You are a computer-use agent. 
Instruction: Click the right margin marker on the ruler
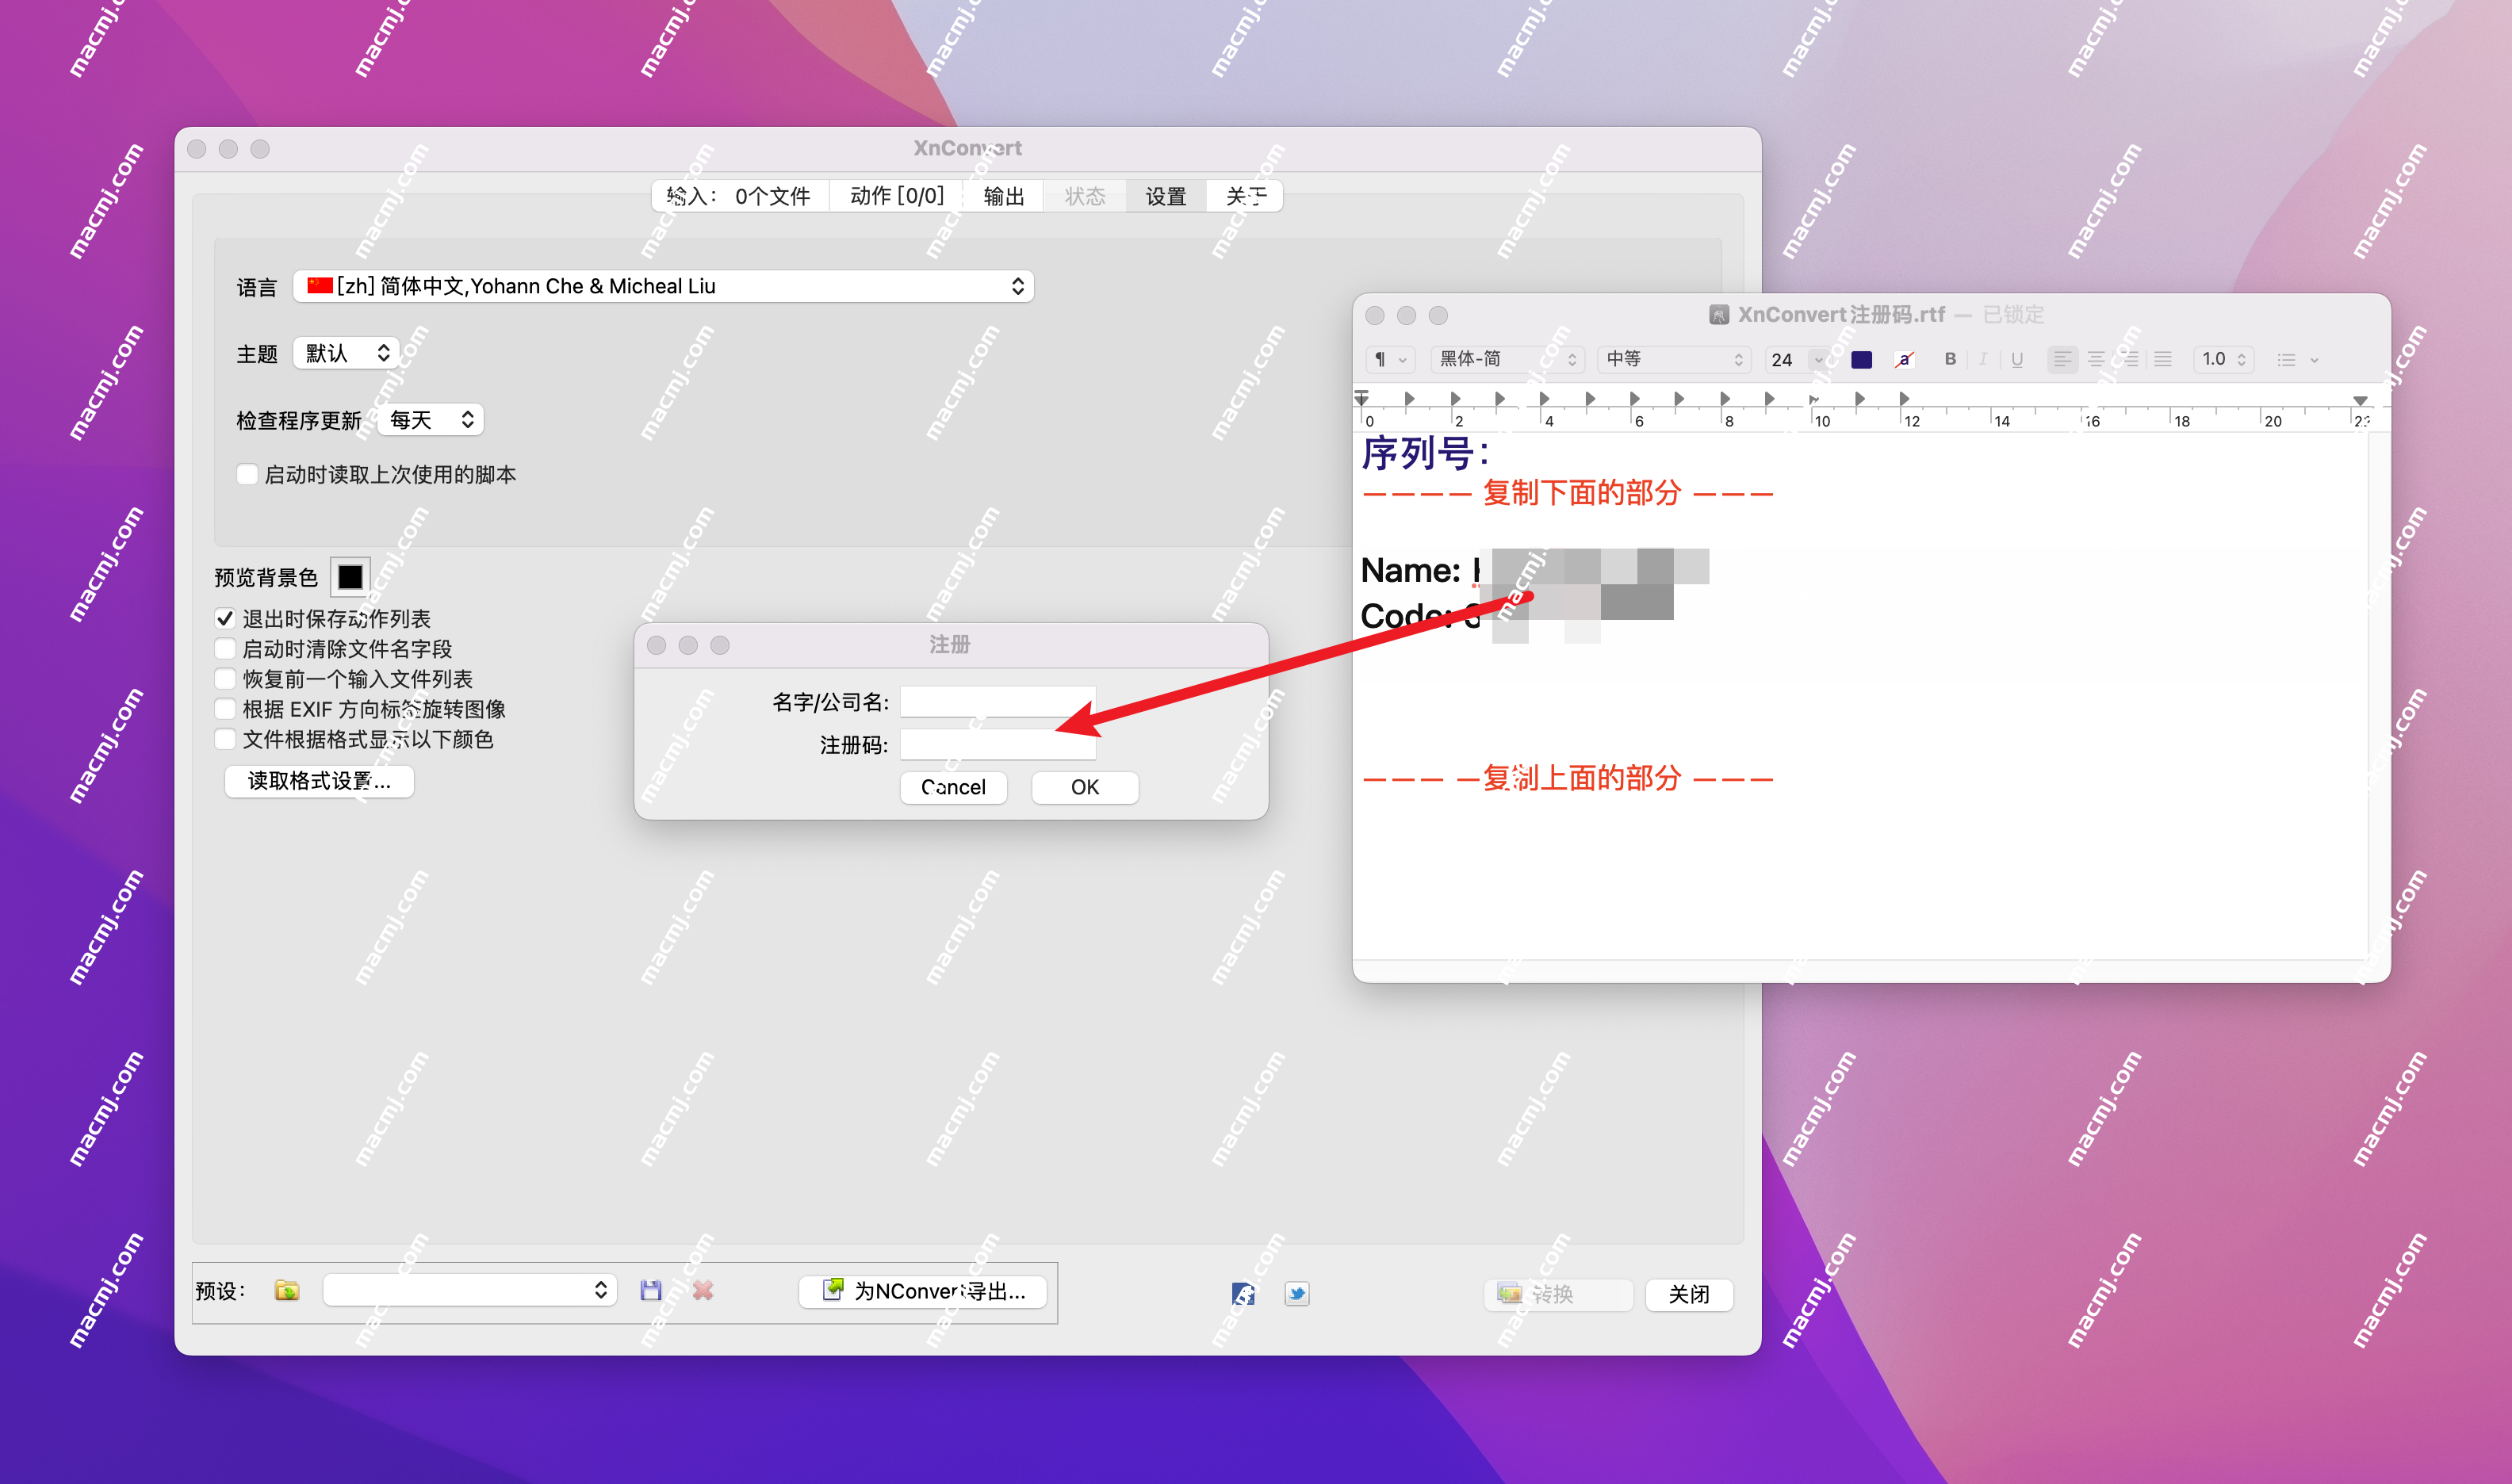(x=2360, y=400)
